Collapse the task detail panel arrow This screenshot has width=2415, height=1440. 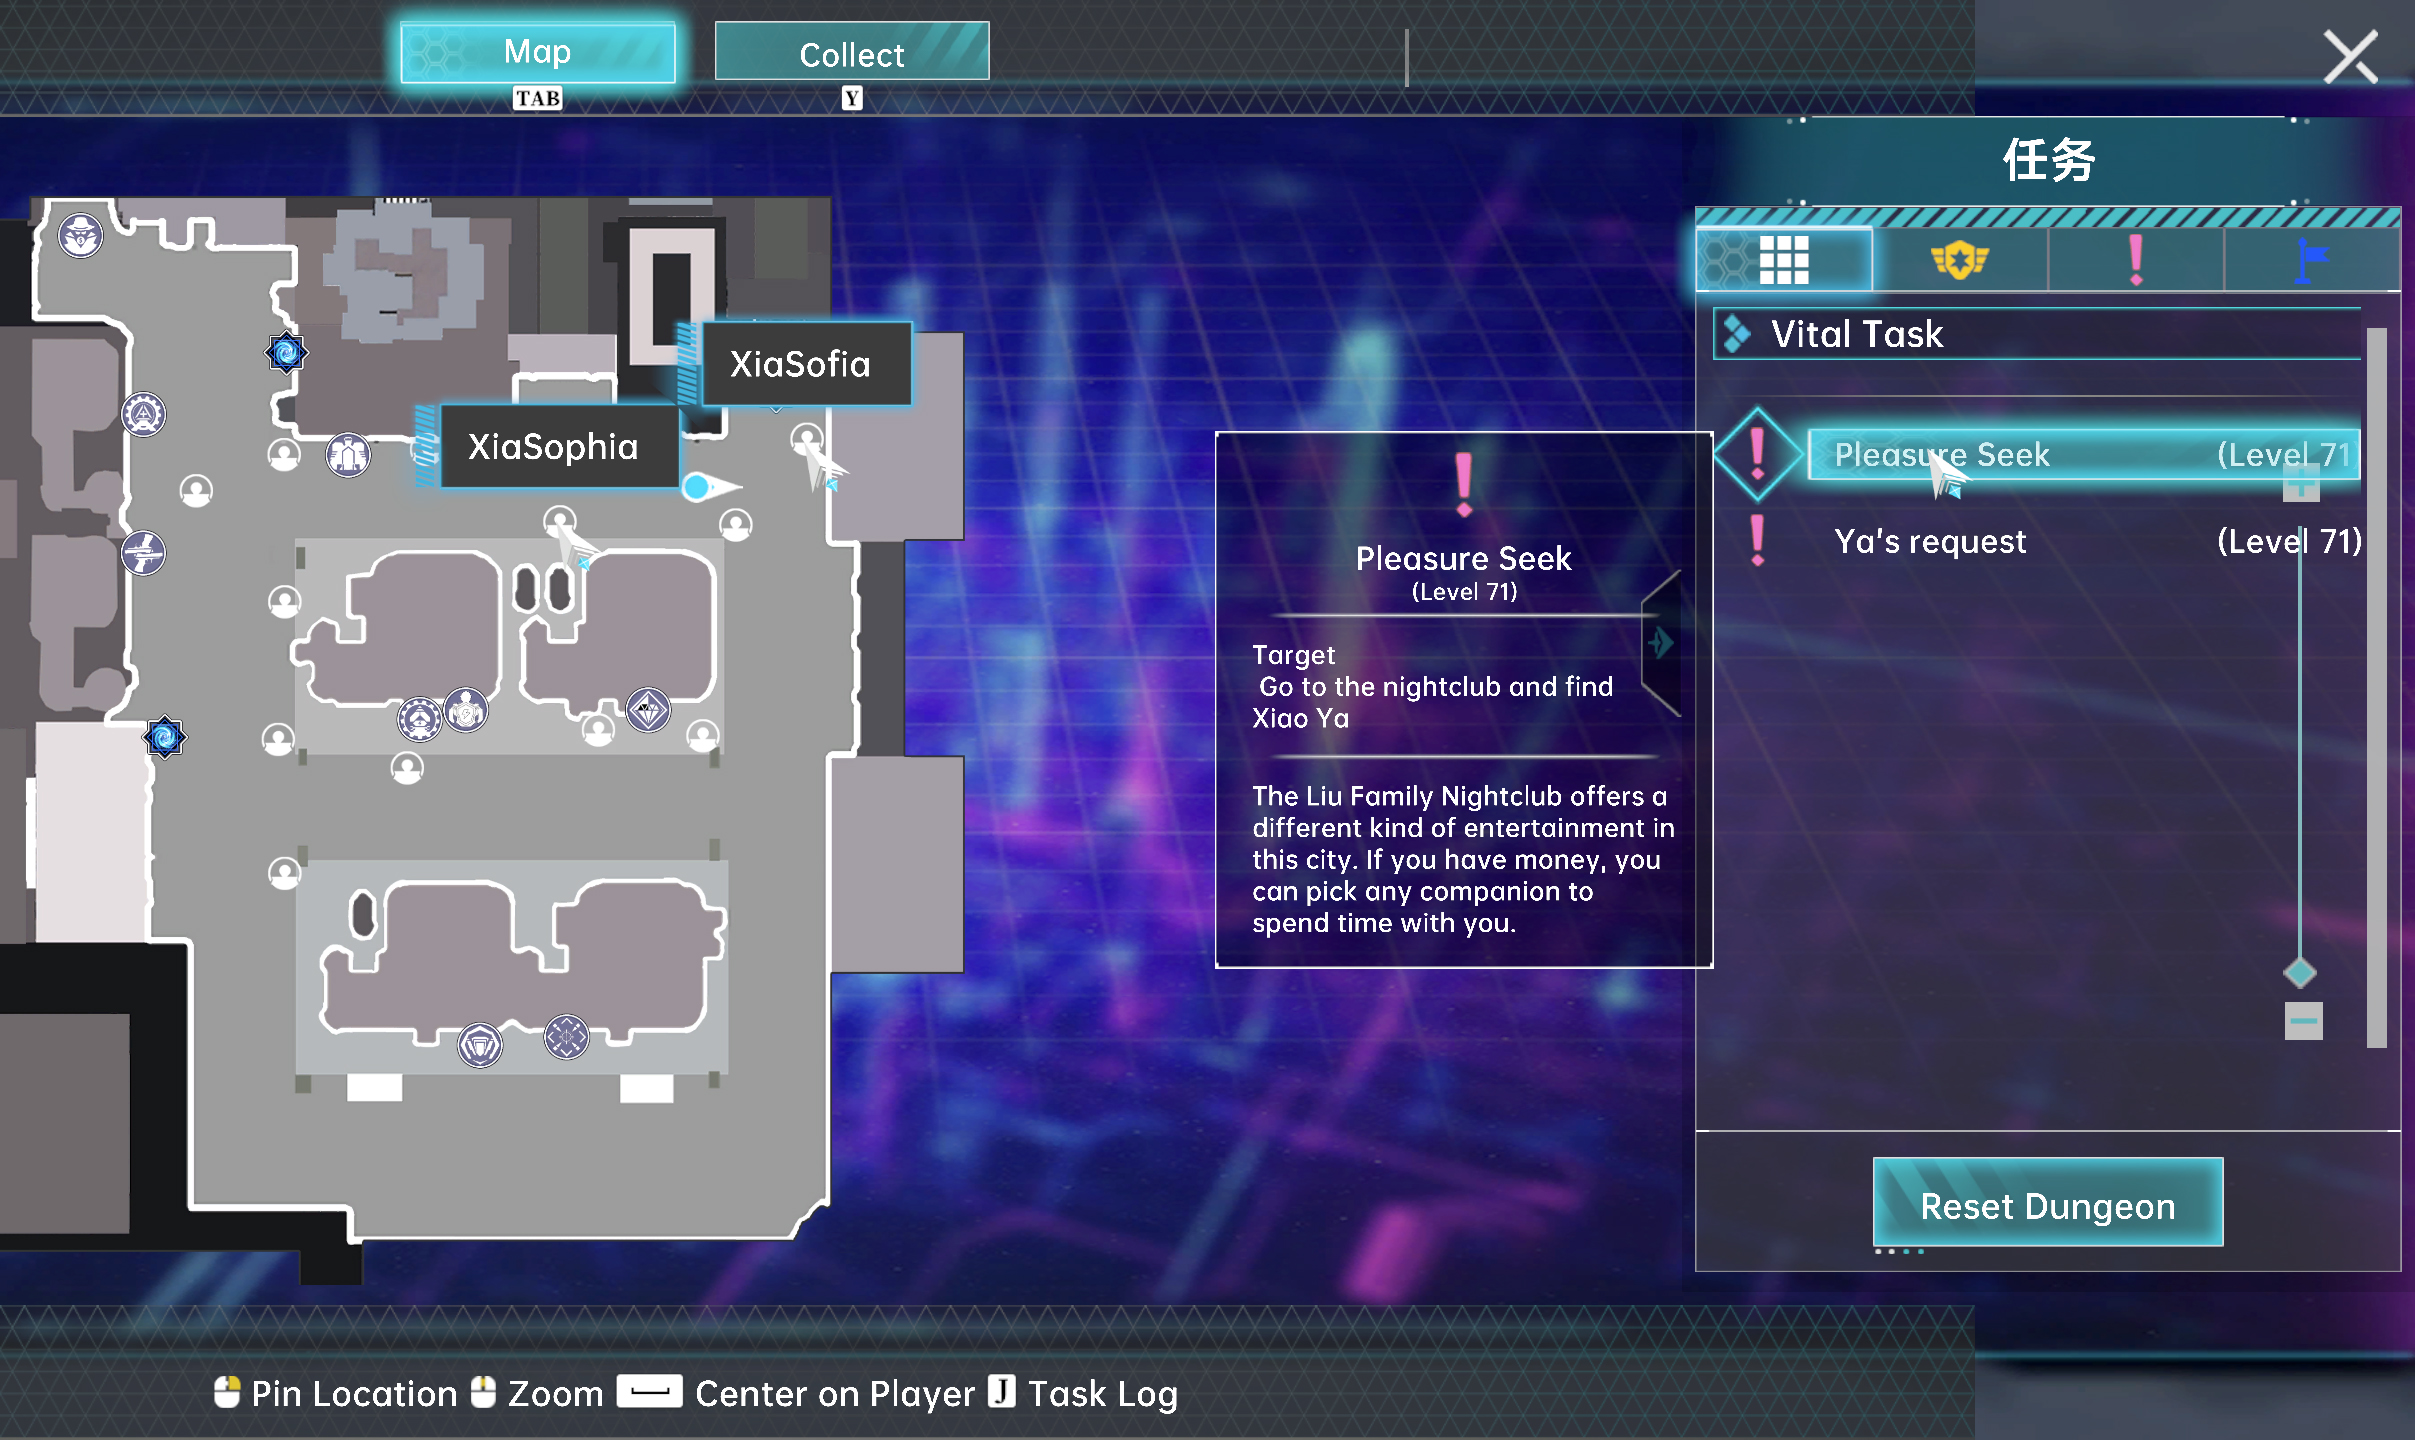[x=1662, y=642]
